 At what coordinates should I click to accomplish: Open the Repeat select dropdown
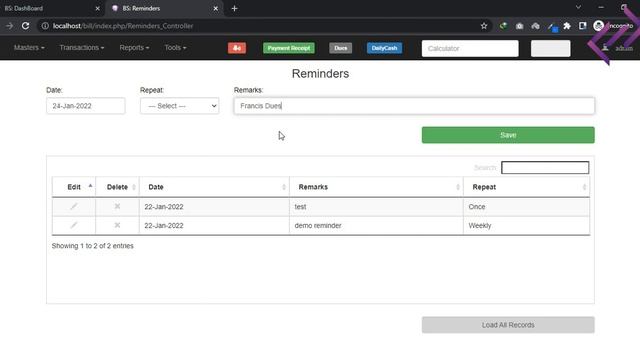[180, 106]
